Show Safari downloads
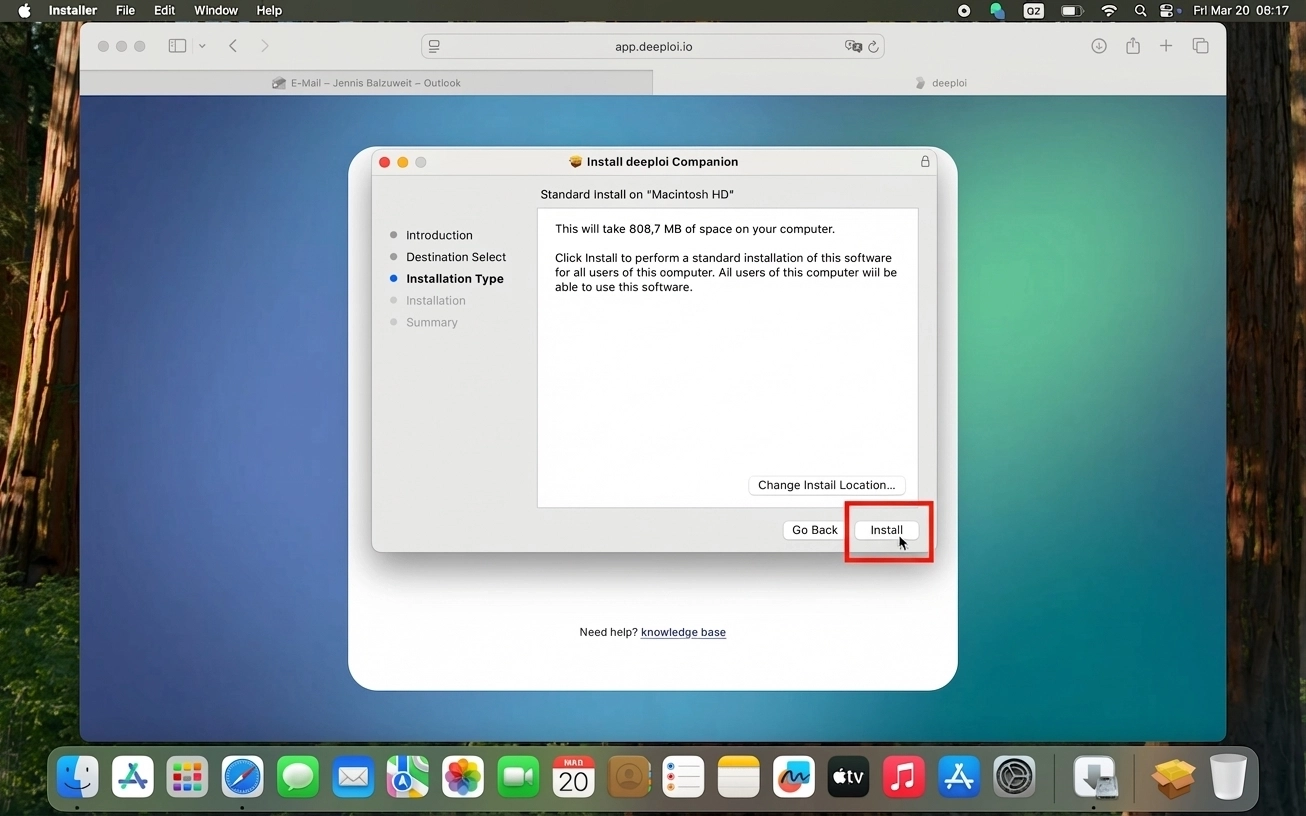Image resolution: width=1306 pixels, height=816 pixels. (1099, 46)
